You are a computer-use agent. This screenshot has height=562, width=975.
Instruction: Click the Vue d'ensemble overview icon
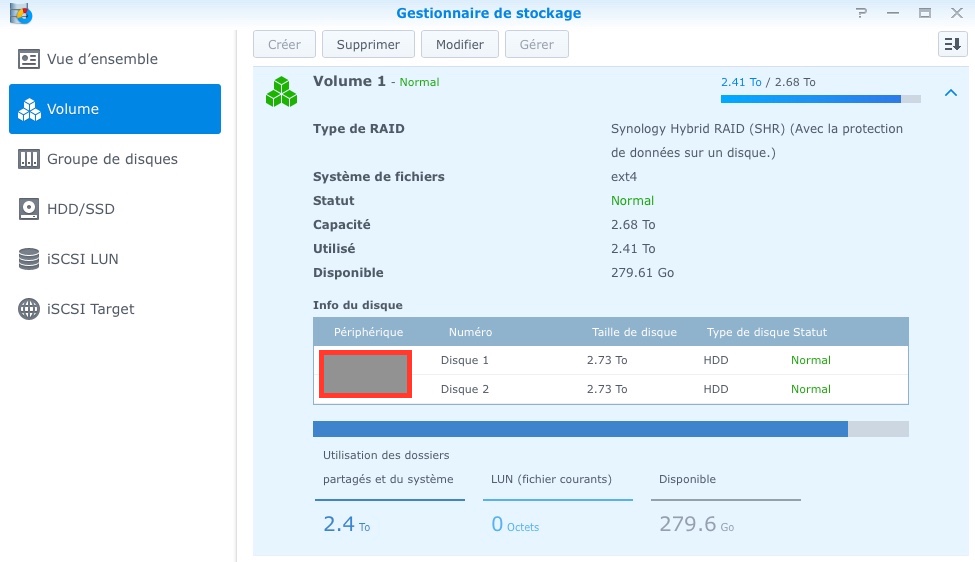coord(29,59)
